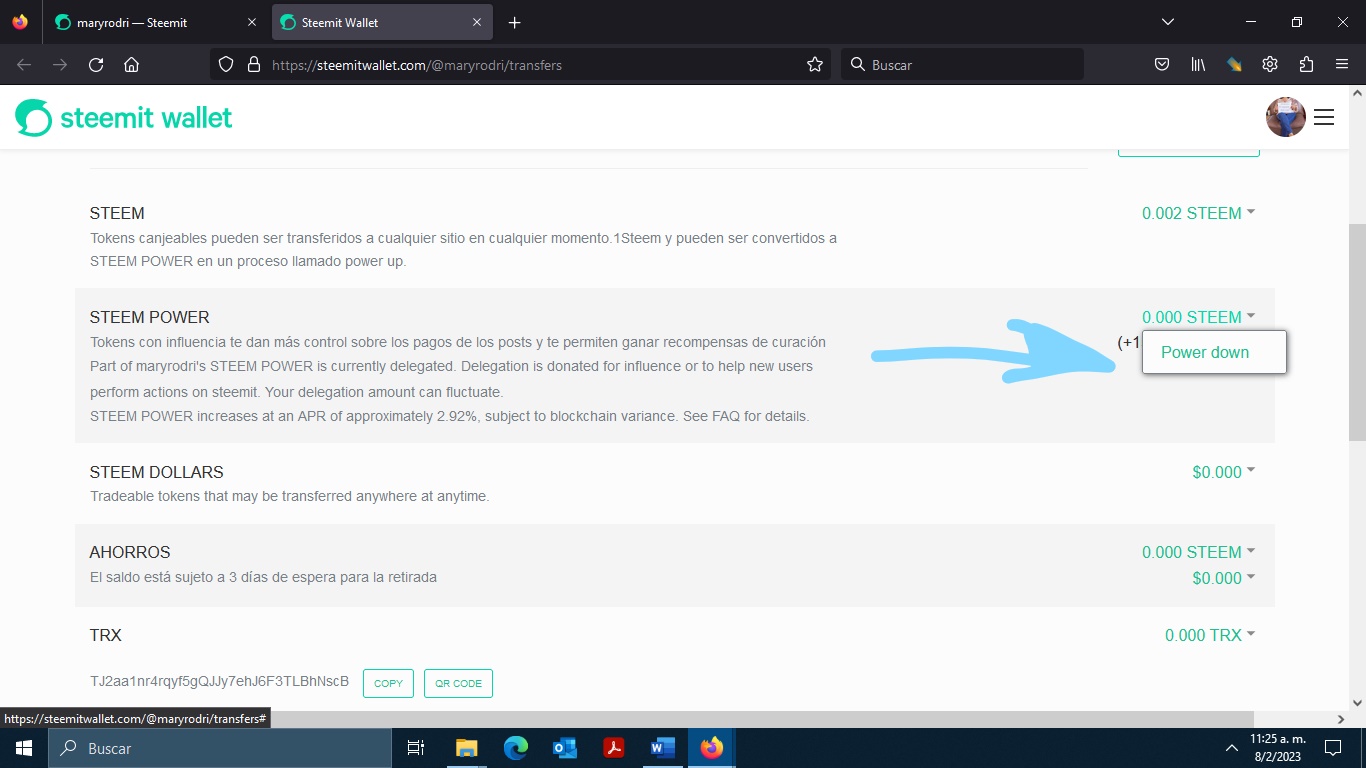
Task: Open Adobe Acrobat from the taskbar
Action: [614, 748]
